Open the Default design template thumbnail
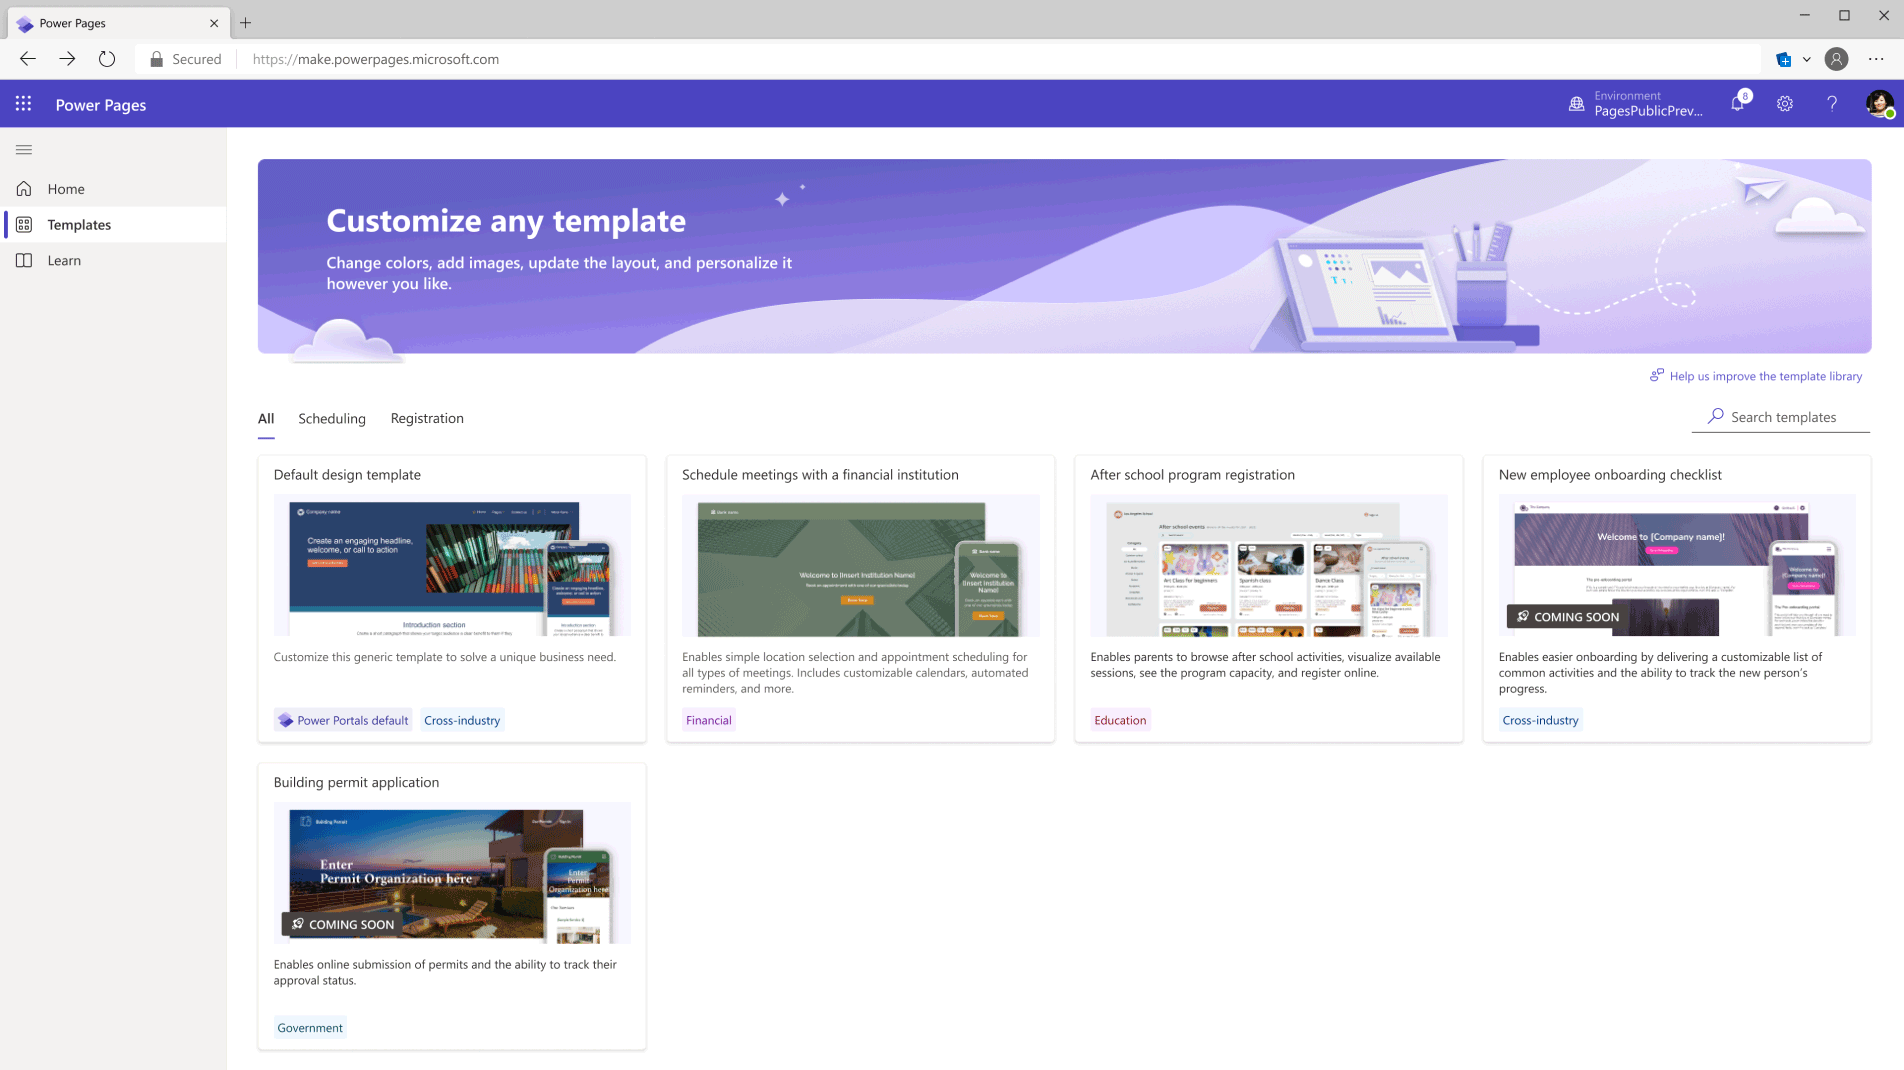The image size is (1904, 1070). [x=452, y=565]
